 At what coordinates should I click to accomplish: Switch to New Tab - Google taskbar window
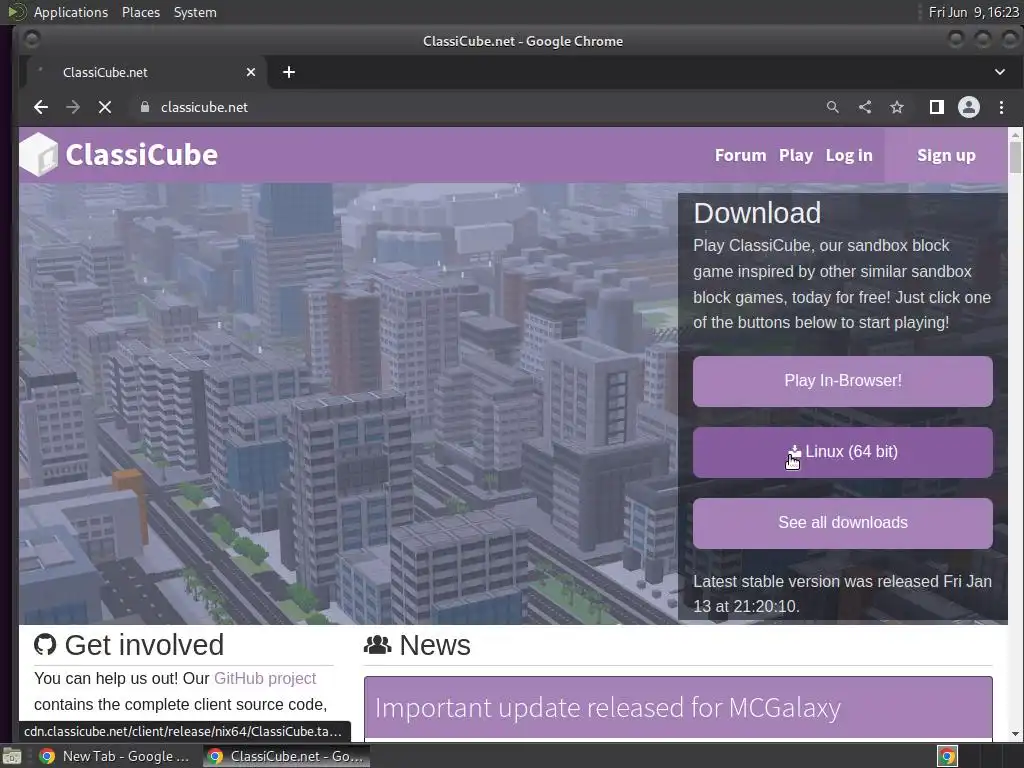coord(114,756)
